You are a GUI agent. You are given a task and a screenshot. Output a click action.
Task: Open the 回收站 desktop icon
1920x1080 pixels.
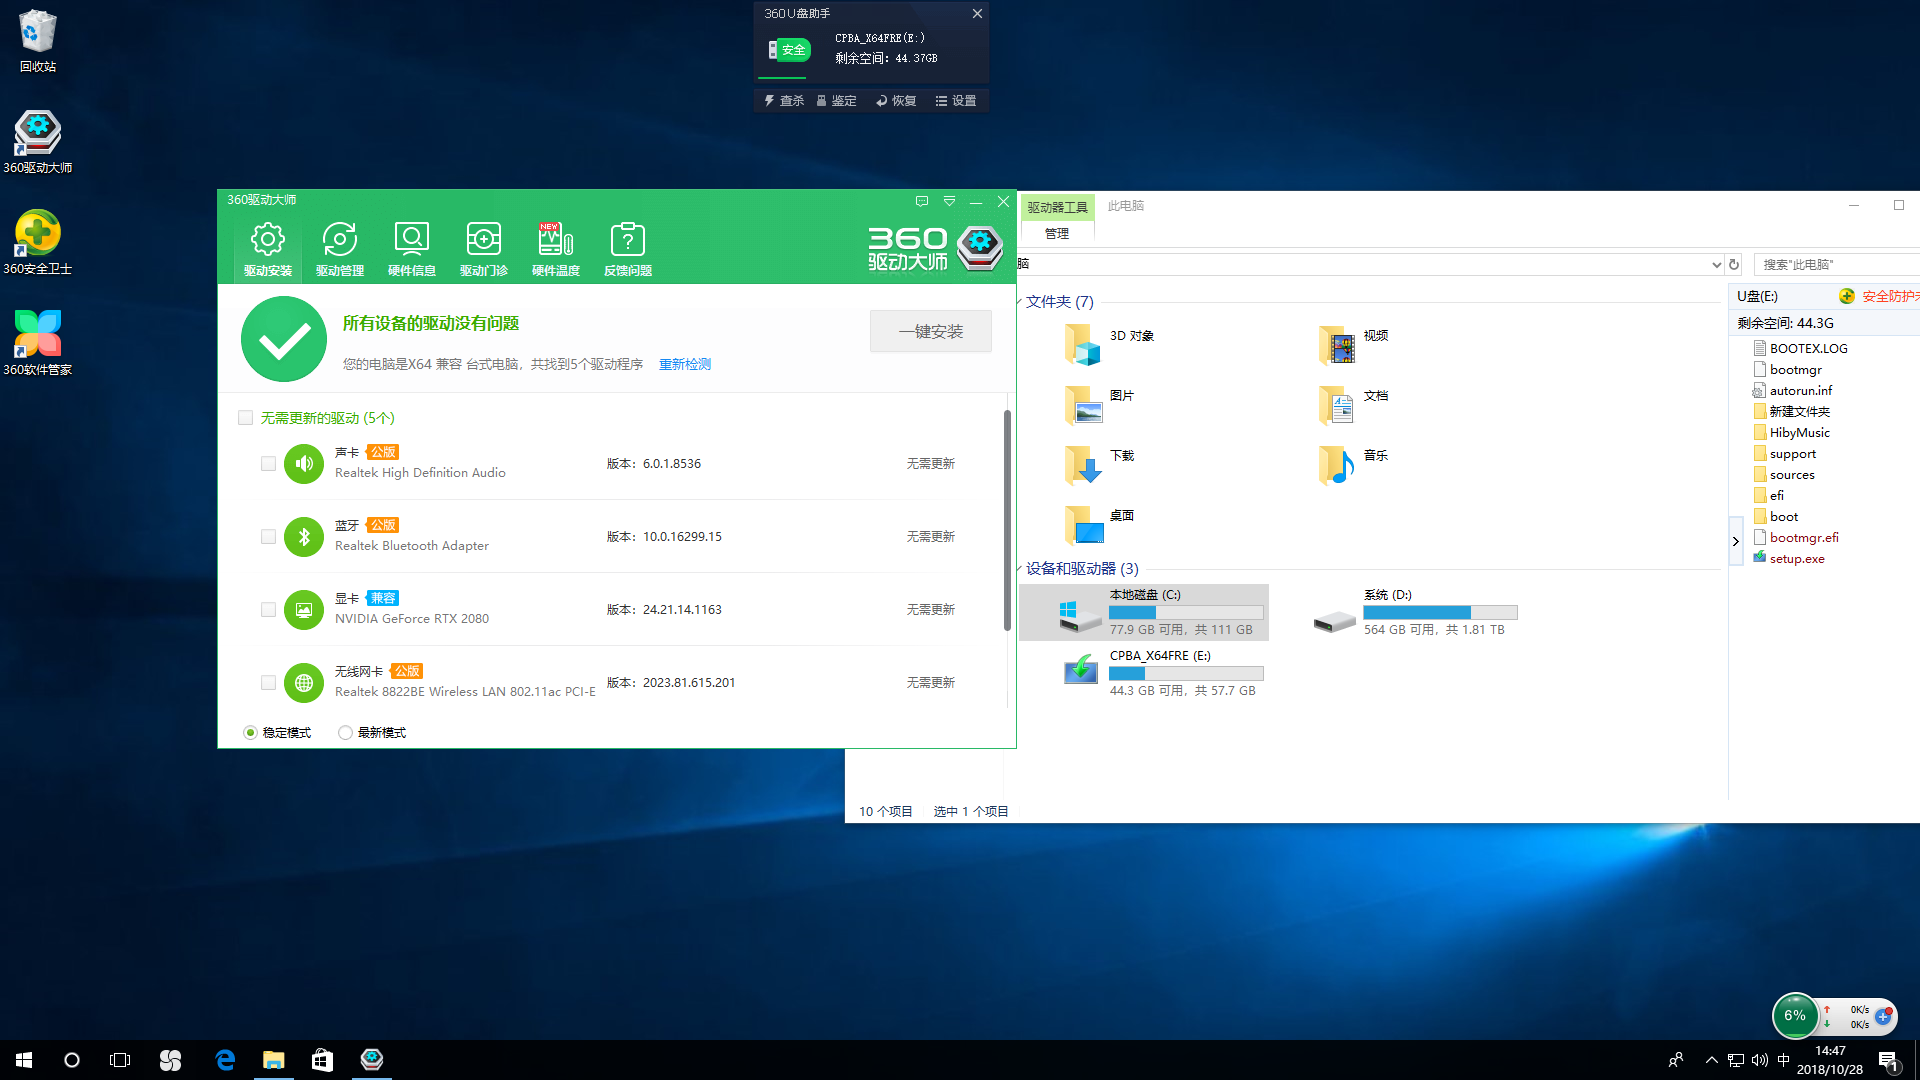pos(38,41)
